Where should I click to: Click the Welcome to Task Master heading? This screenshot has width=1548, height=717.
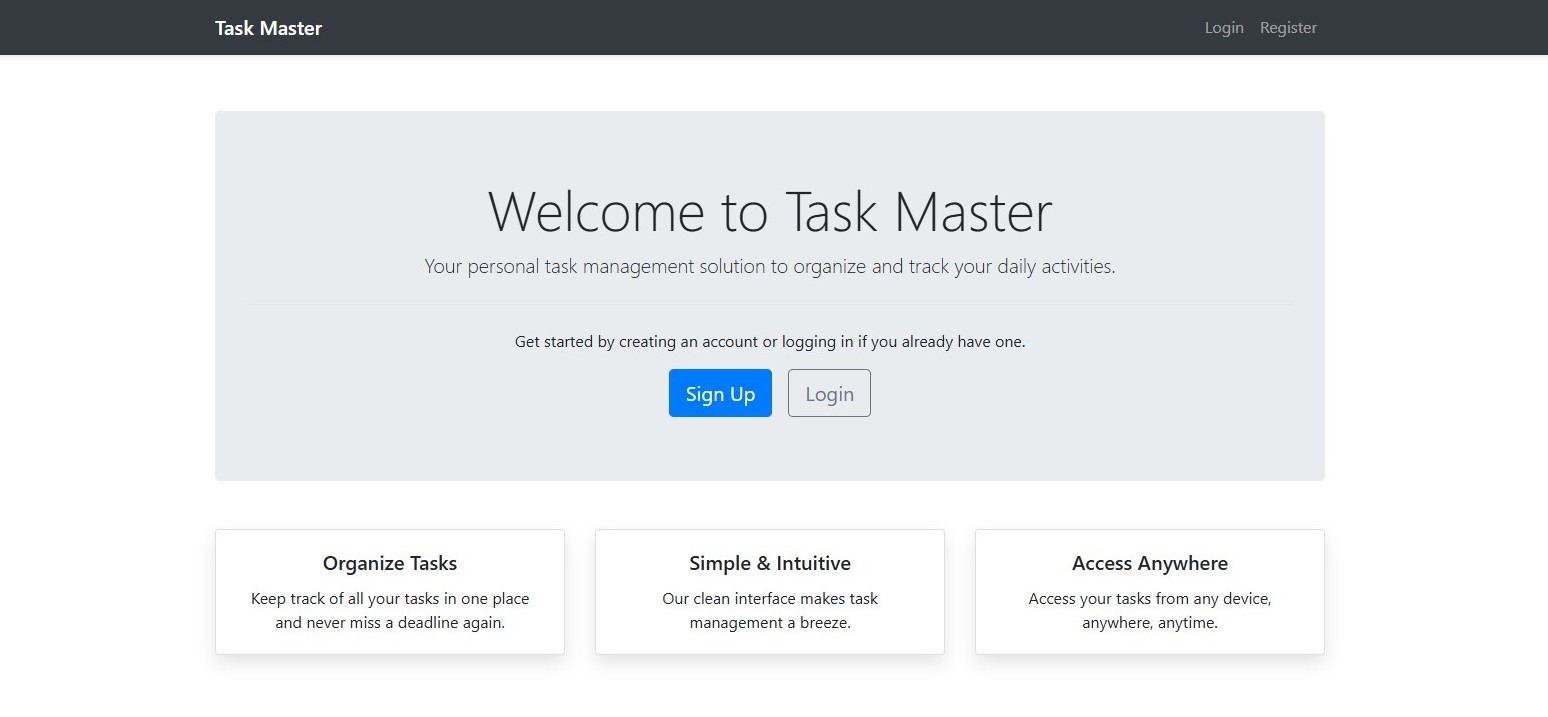tap(769, 212)
